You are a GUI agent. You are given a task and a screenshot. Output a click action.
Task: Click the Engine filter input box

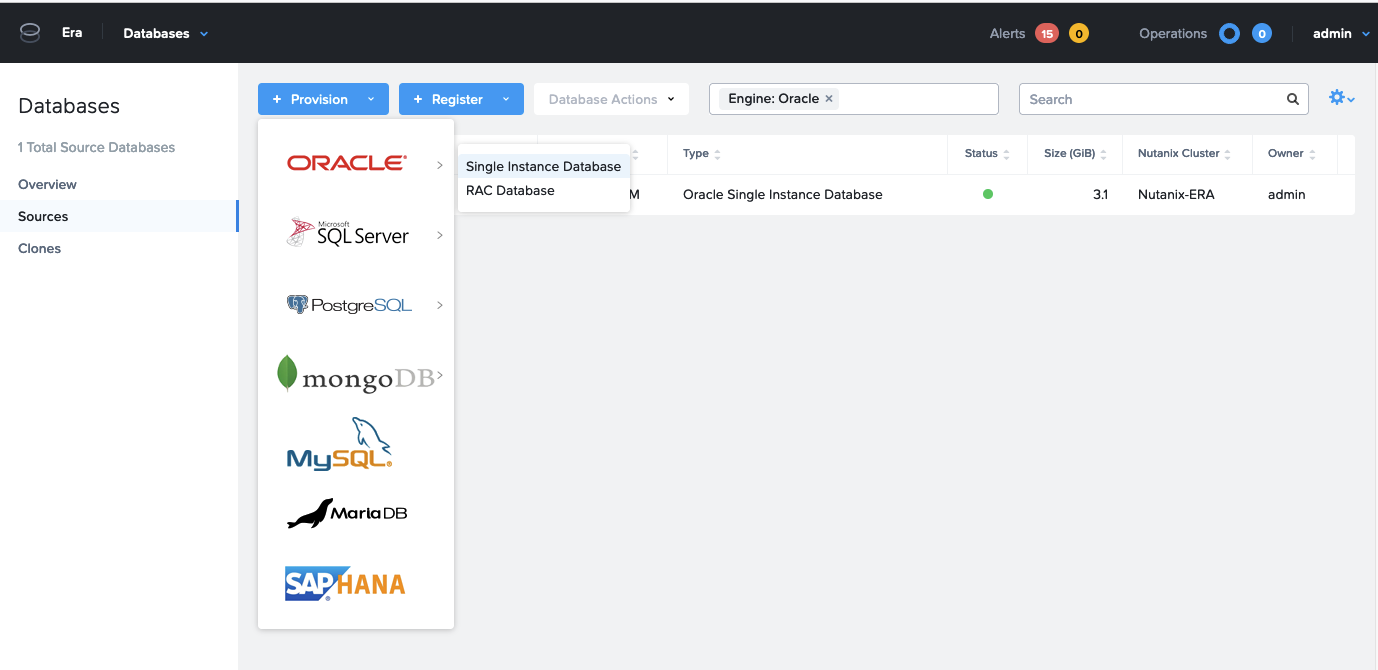pyautogui.click(x=854, y=99)
